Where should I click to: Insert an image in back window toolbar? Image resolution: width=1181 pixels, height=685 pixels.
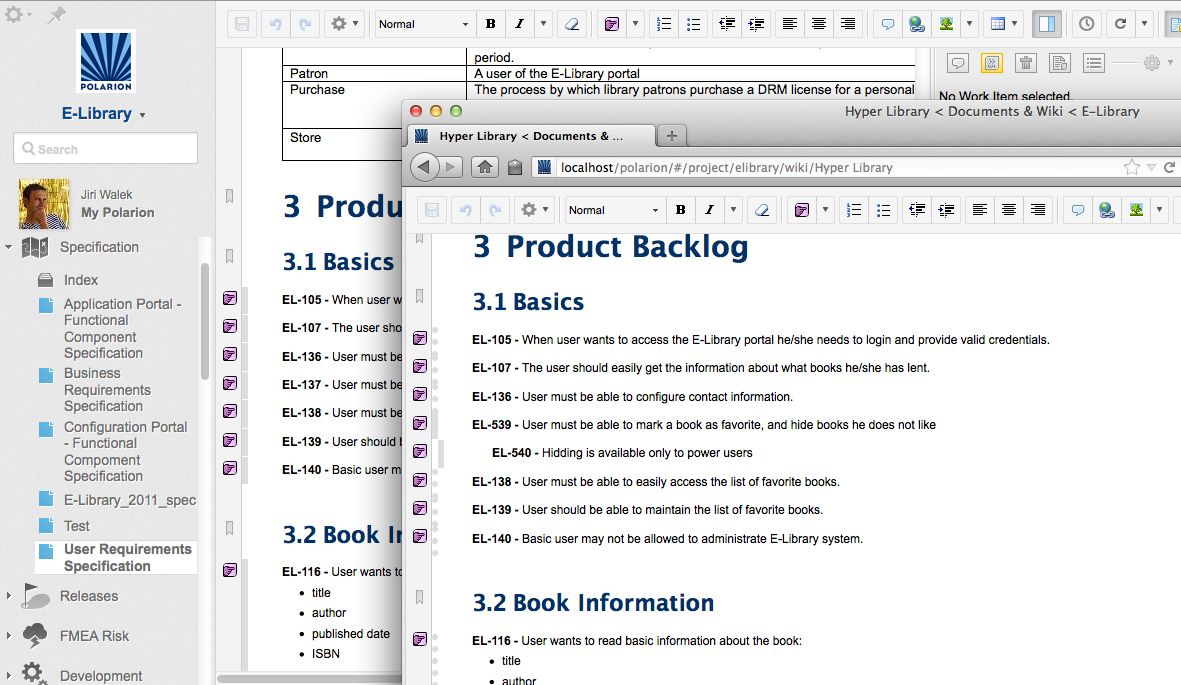946,24
